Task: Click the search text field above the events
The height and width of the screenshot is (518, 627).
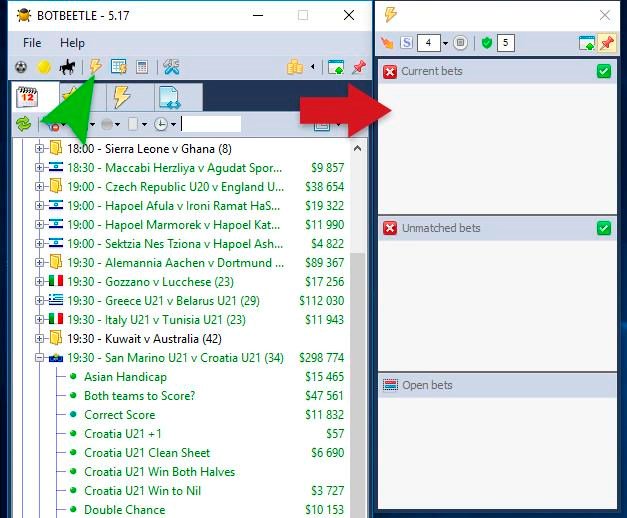Action: pyautogui.click(x=211, y=124)
